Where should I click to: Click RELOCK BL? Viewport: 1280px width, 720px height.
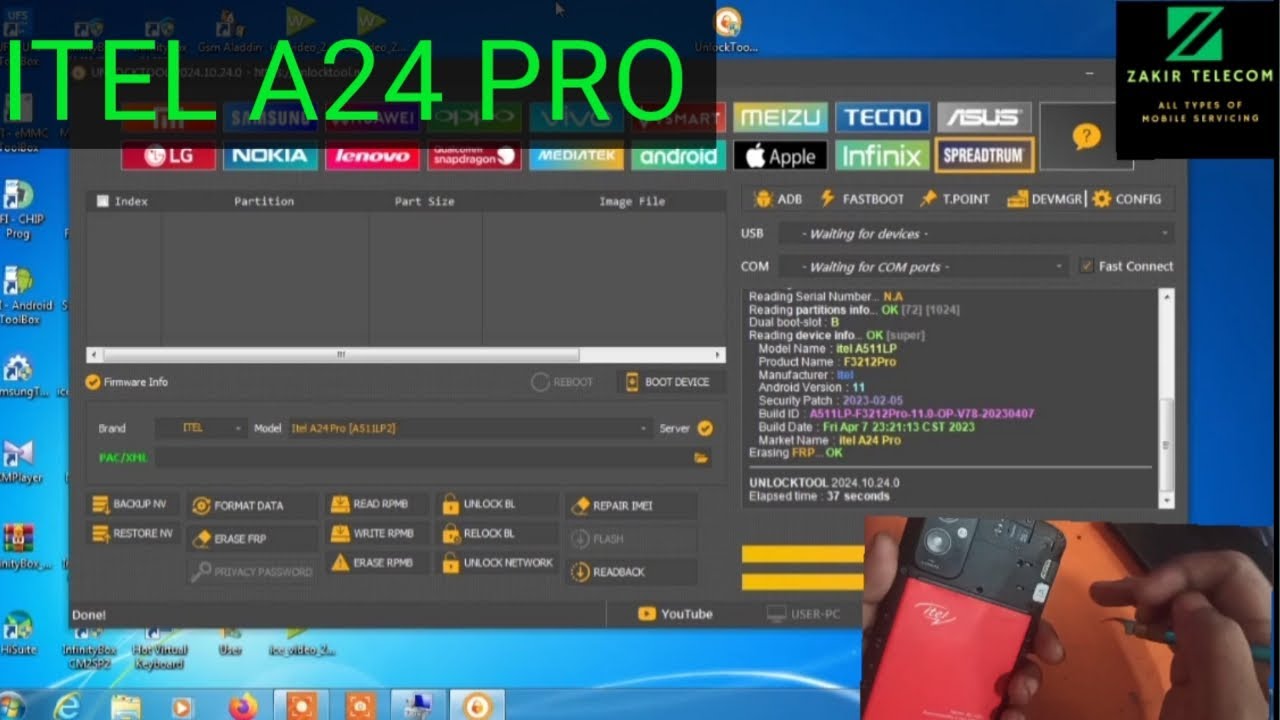pyautogui.click(x=498, y=534)
